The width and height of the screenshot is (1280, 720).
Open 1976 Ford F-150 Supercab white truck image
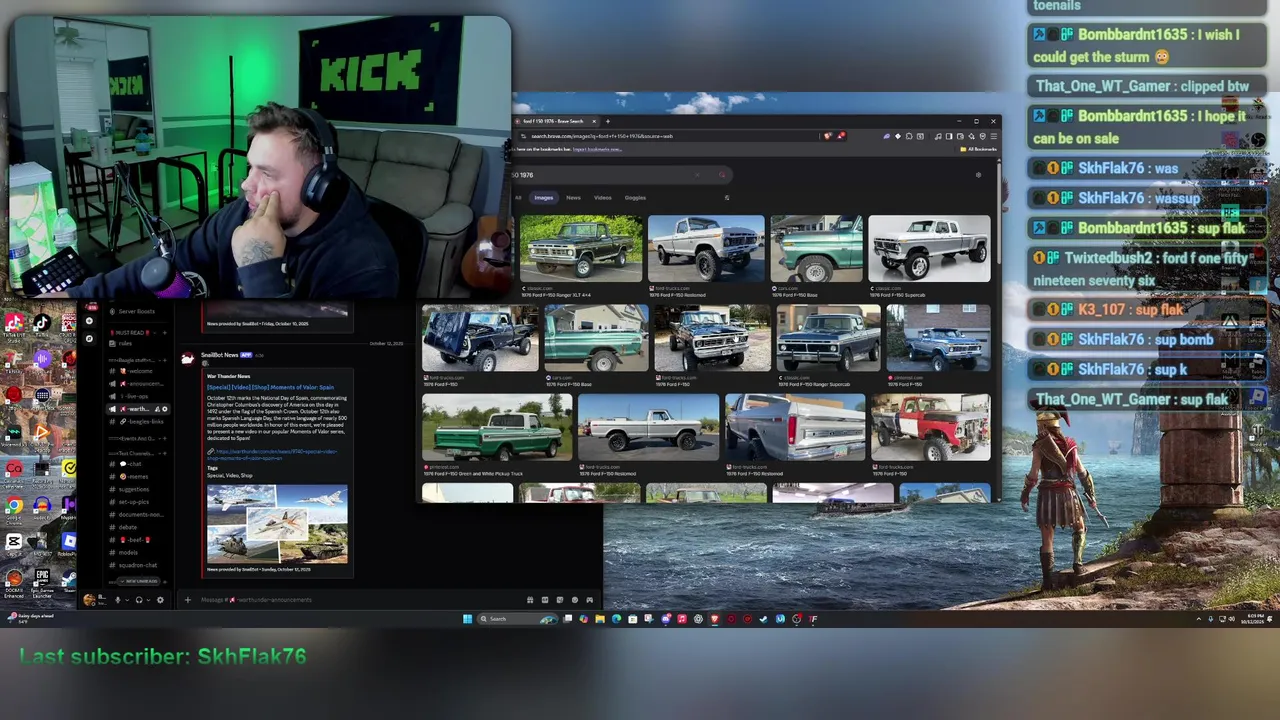pos(929,248)
